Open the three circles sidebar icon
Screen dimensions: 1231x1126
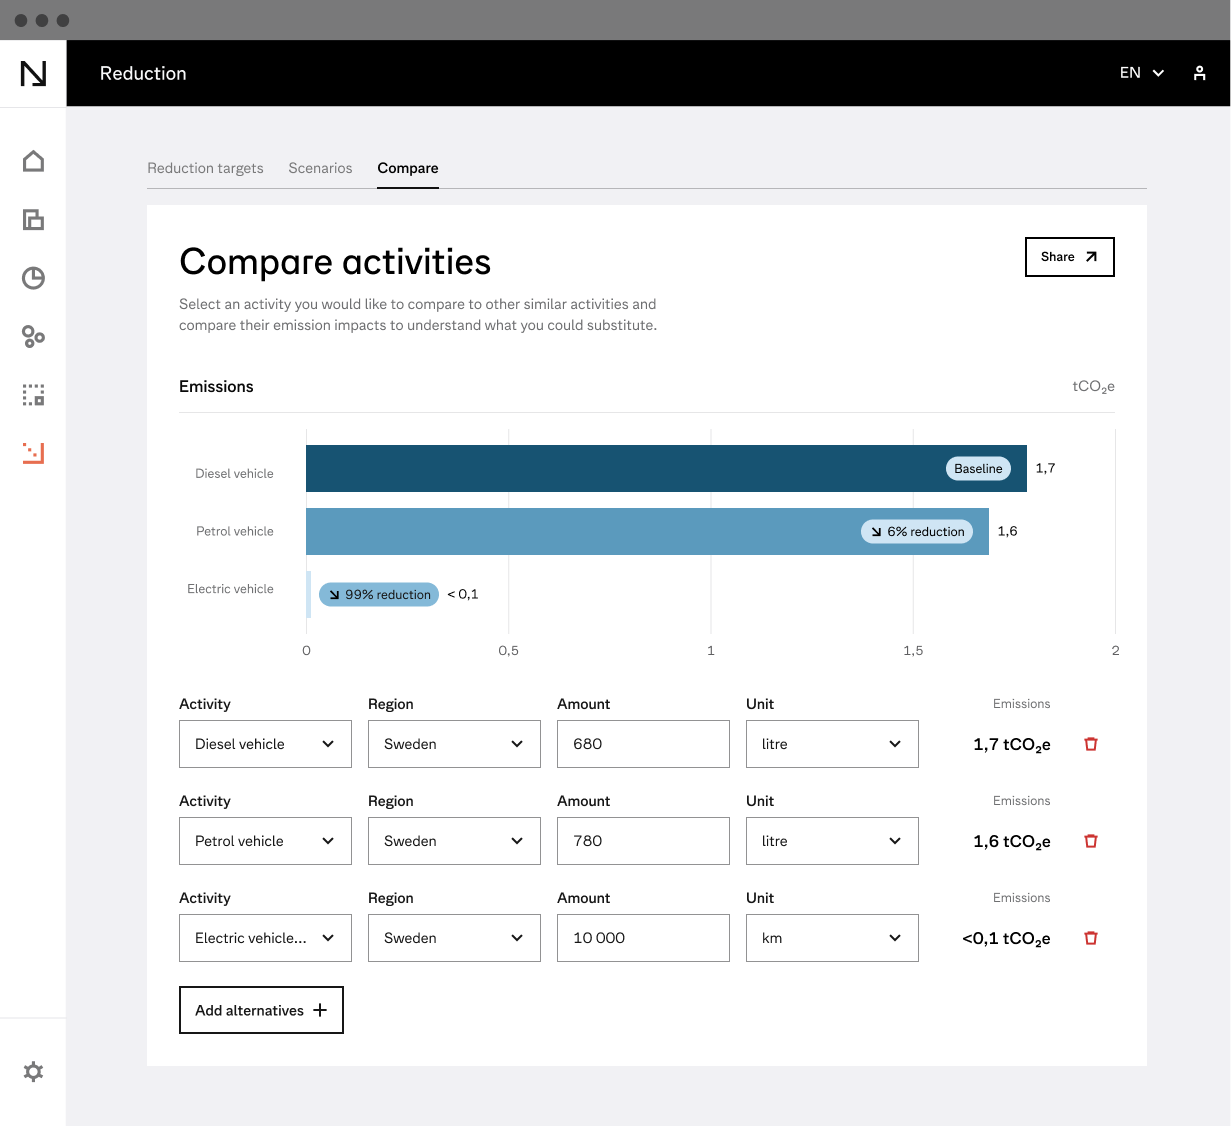point(33,336)
